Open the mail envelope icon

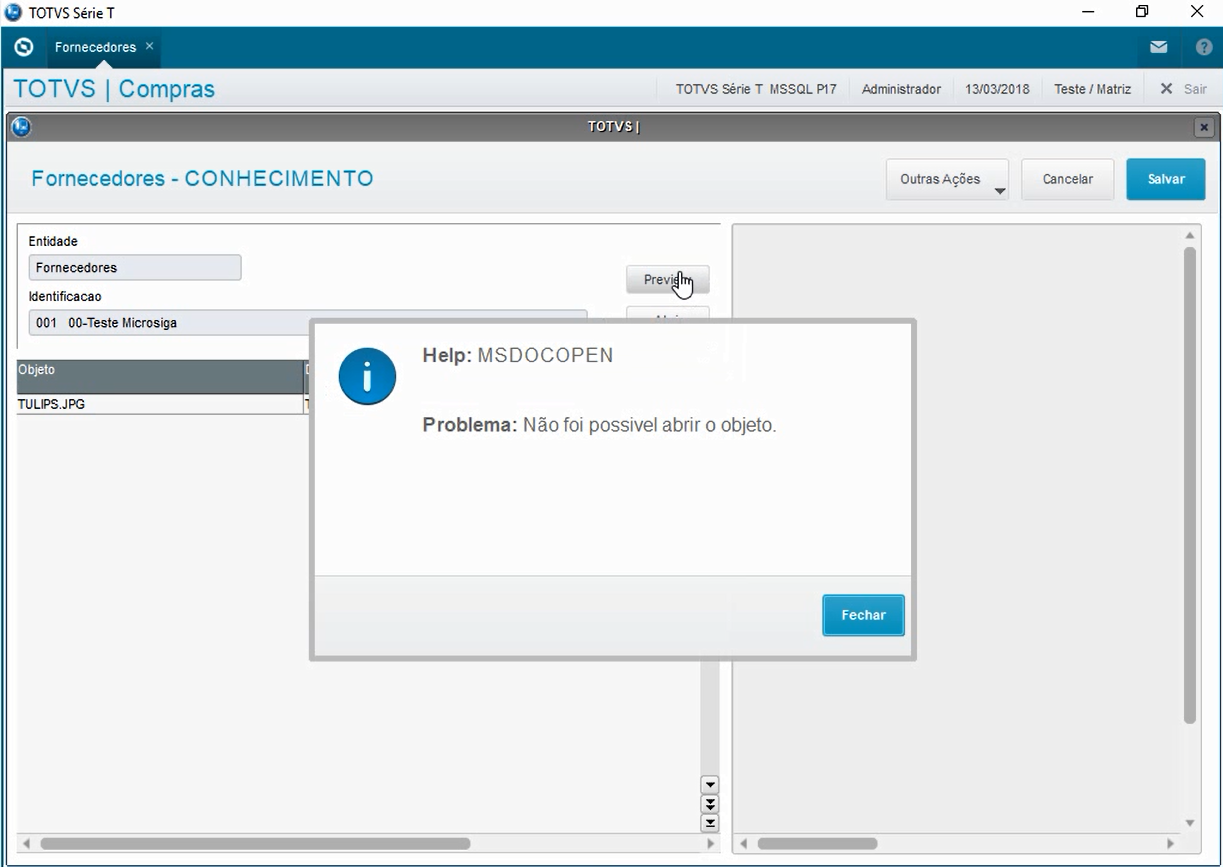point(1158,47)
